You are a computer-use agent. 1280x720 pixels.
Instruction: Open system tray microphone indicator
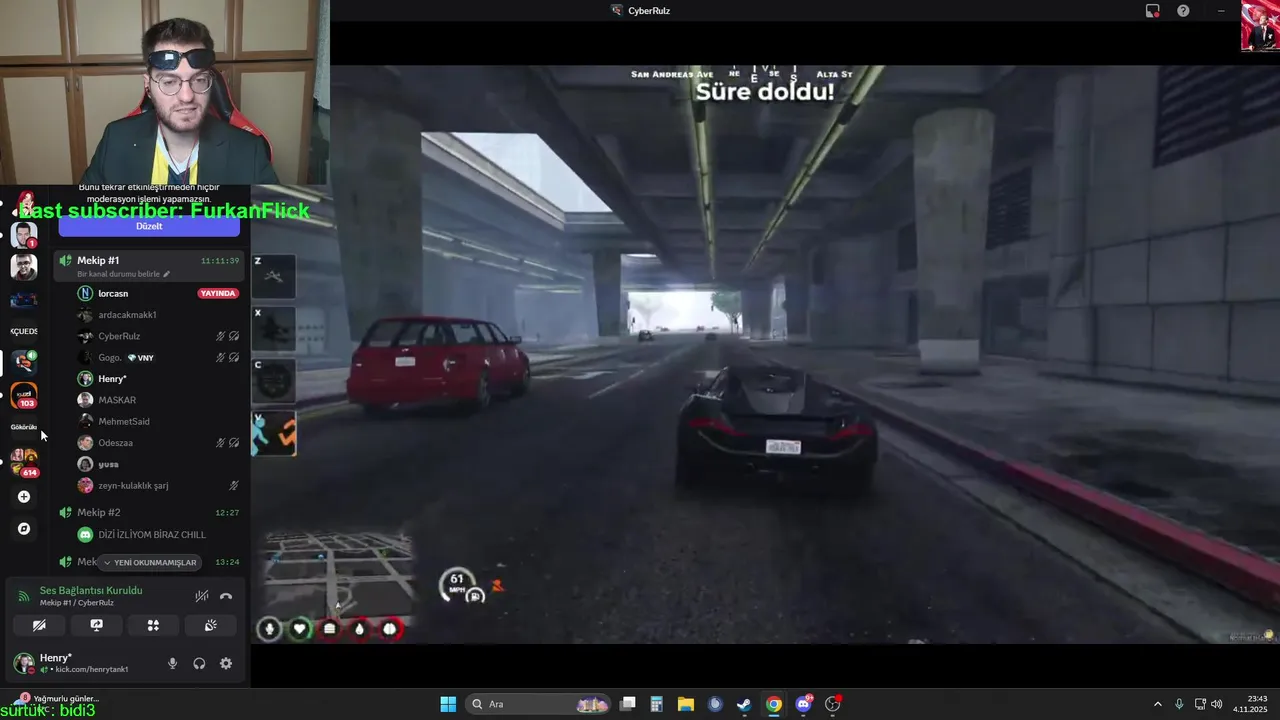1179,704
